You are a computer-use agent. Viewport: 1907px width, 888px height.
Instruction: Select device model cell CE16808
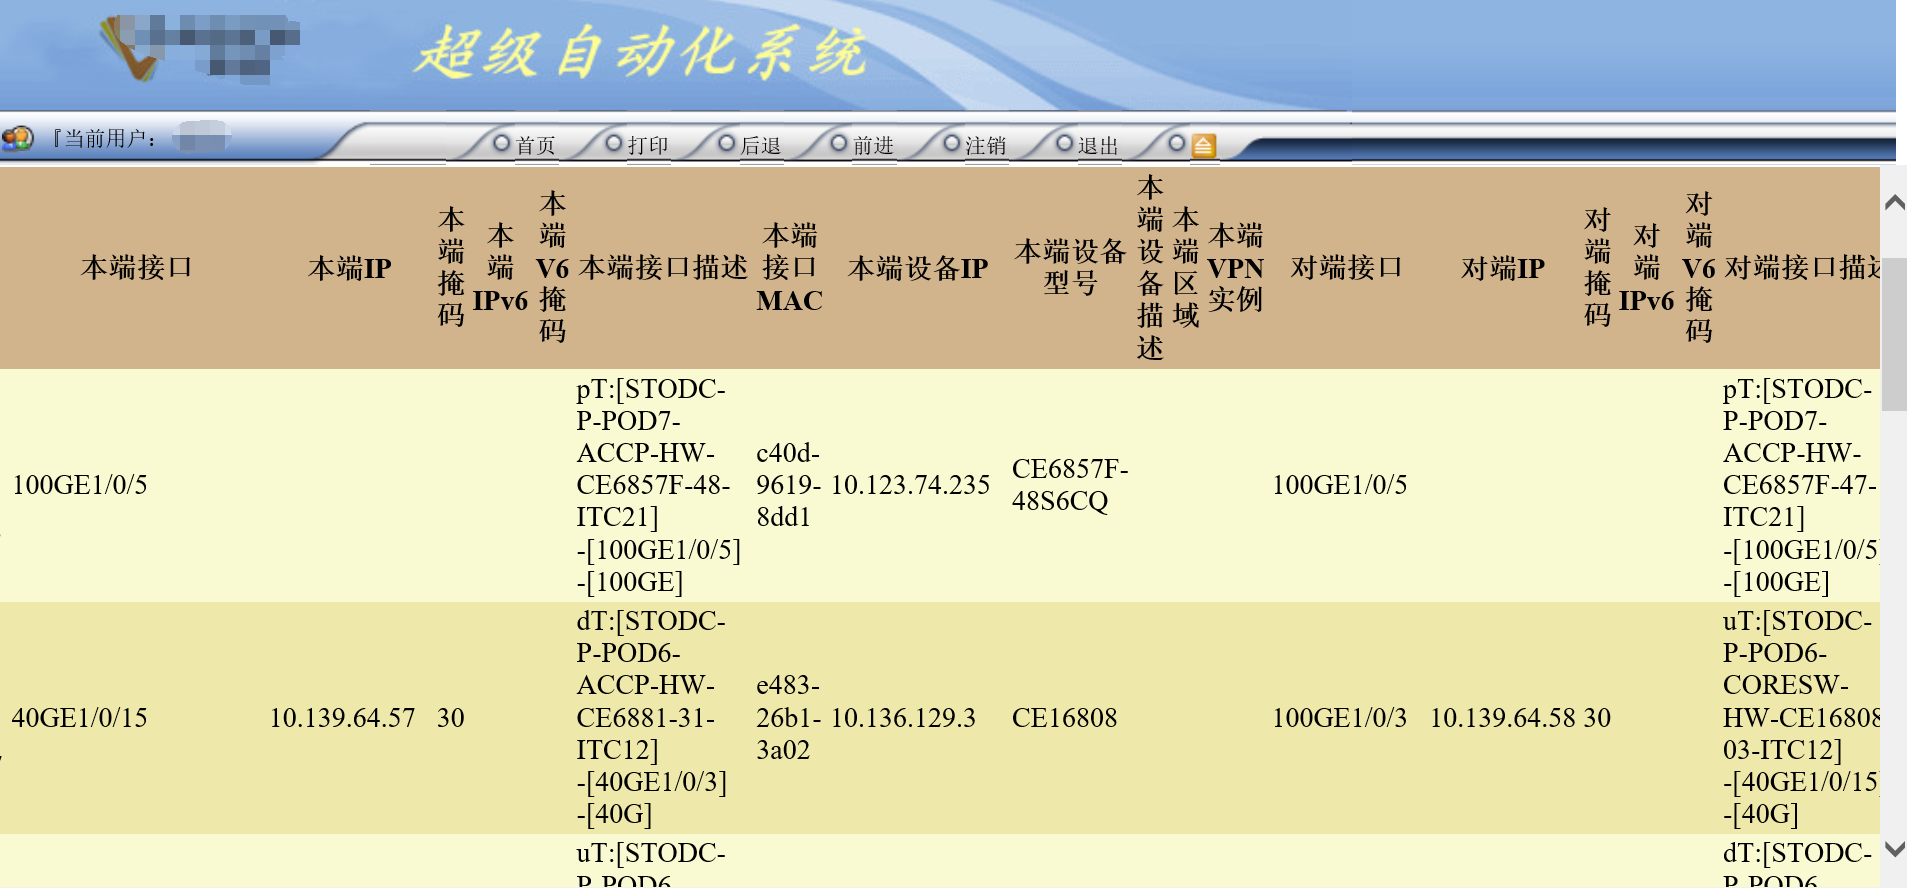[1065, 718]
